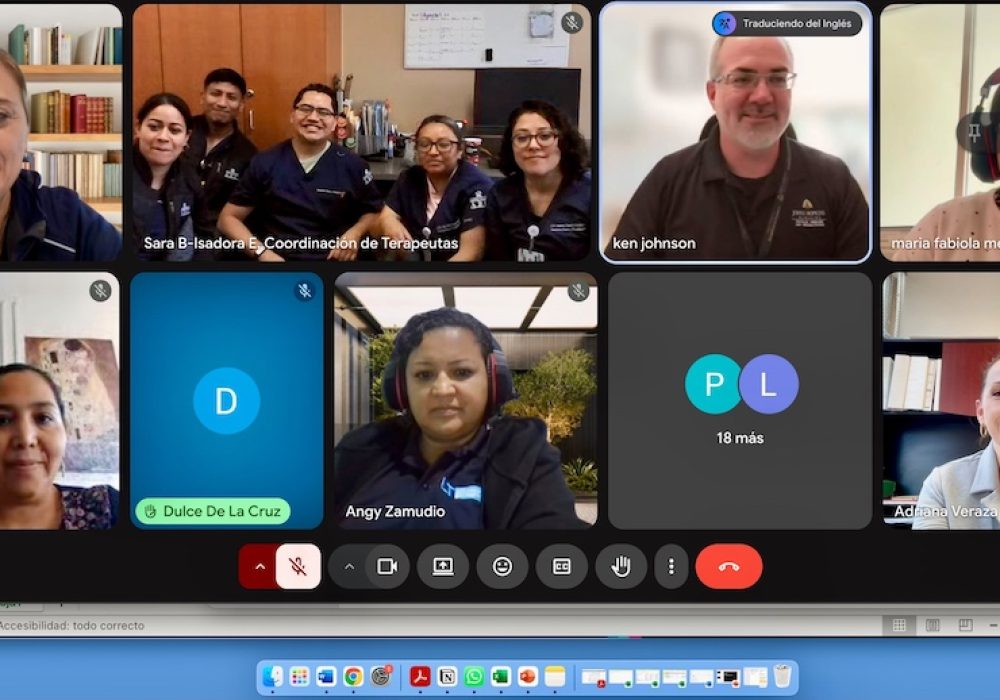Select the Coordinación de Terapeutas group tile

click(362, 133)
